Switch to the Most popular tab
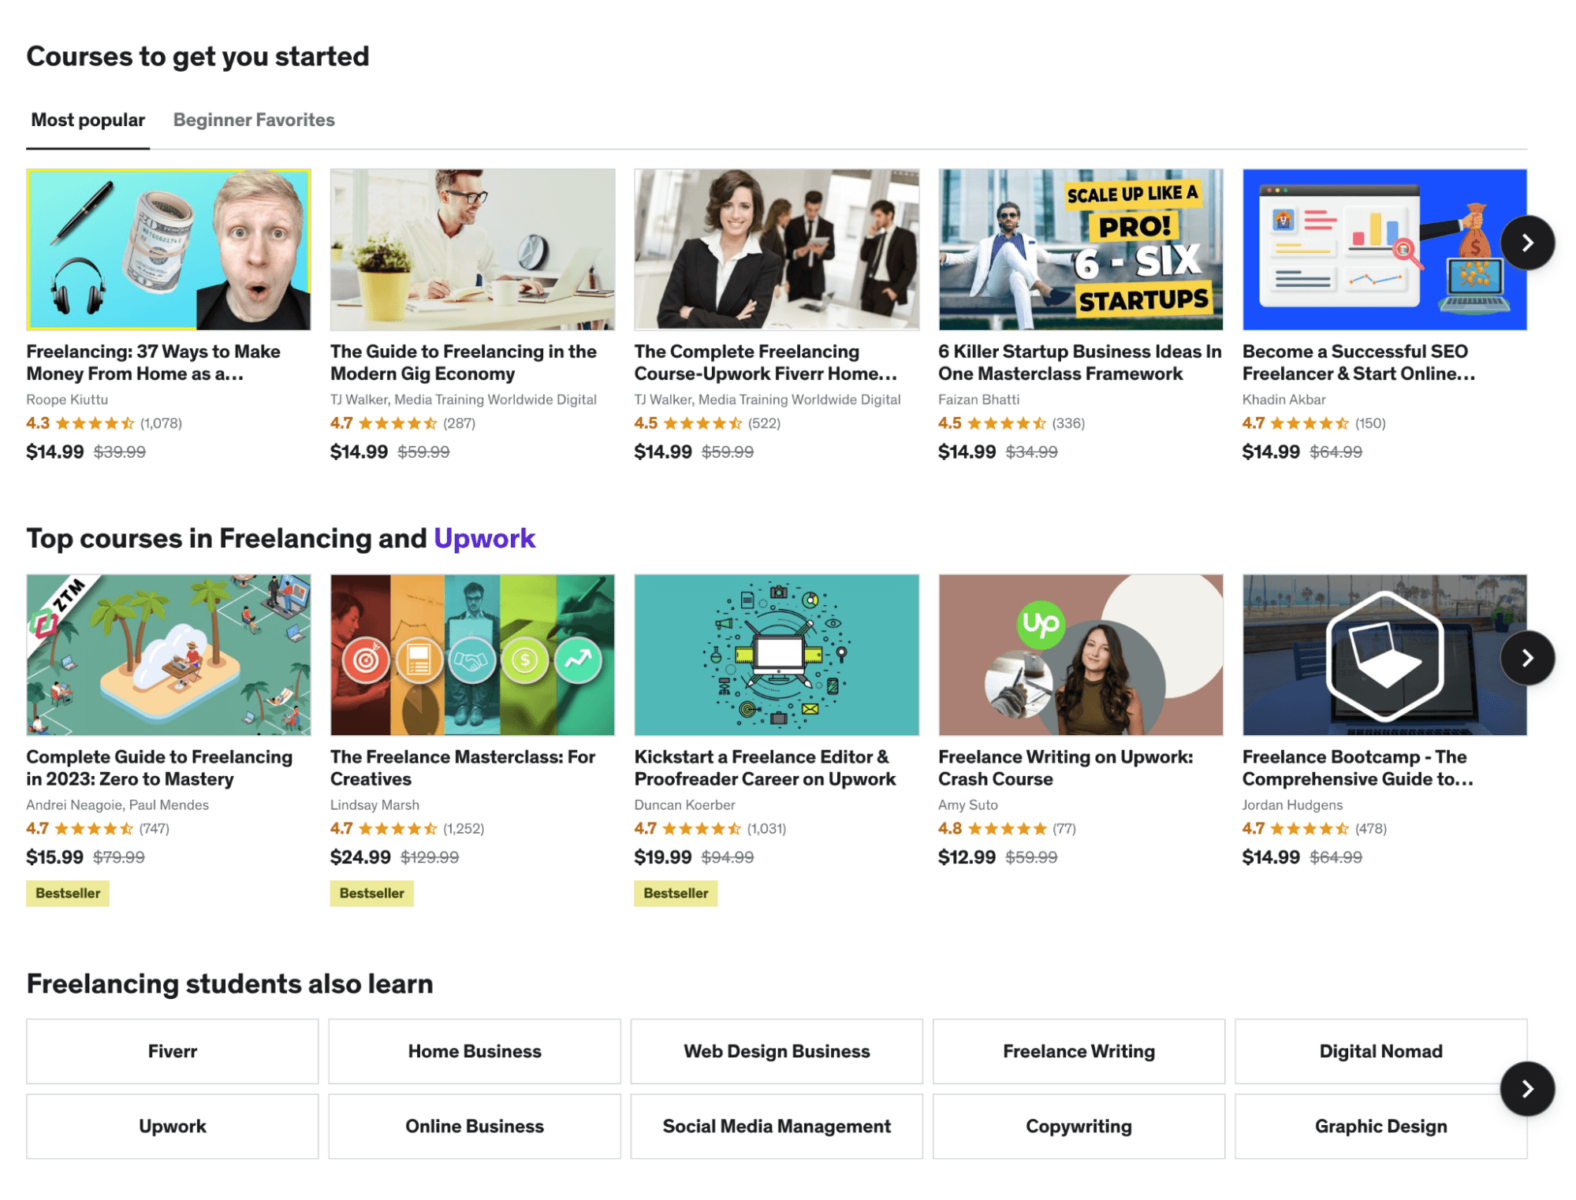This screenshot has width=1576, height=1200. tap(87, 120)
